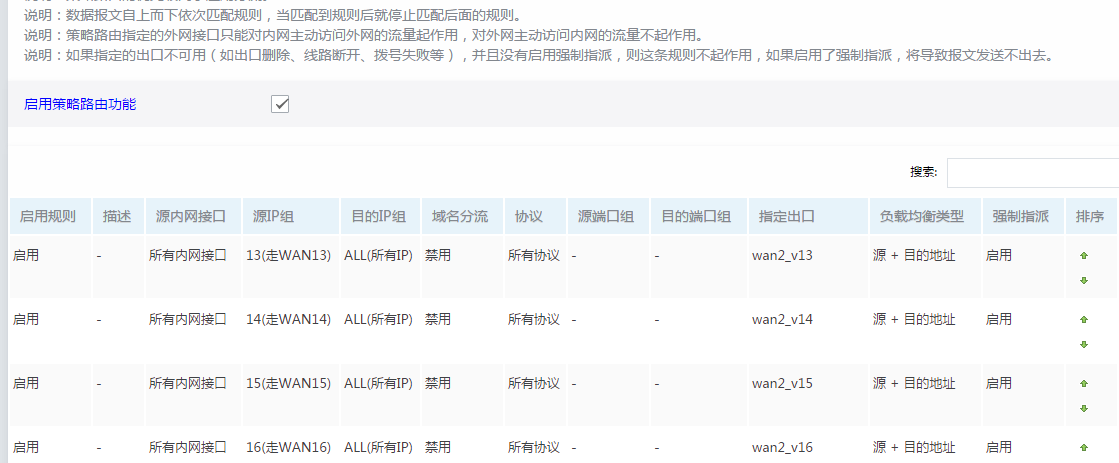Click 启用 status in the wan2_v13 row

pyautogui.click(x=26, y=255)
